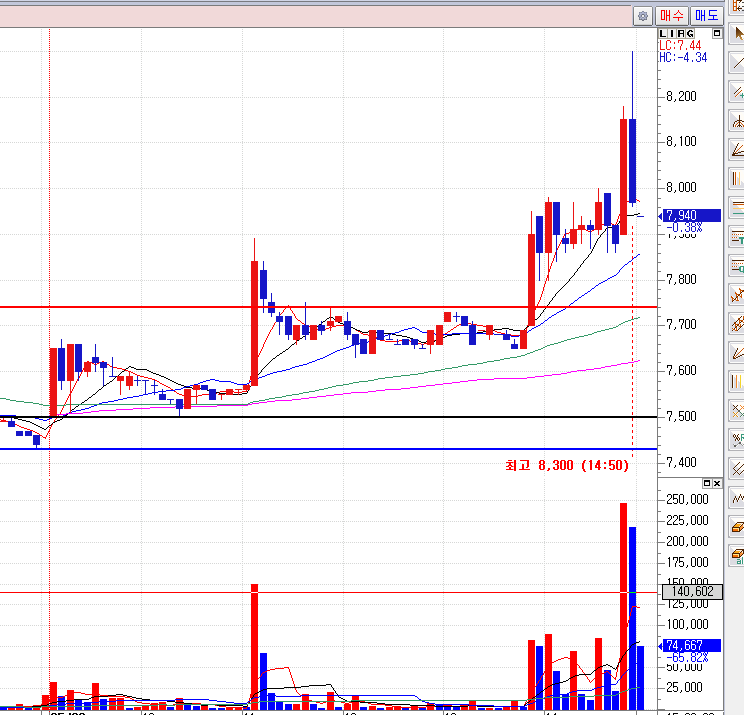Click the 최고 8,300 (14:50) high label

[x=567, y=465]
